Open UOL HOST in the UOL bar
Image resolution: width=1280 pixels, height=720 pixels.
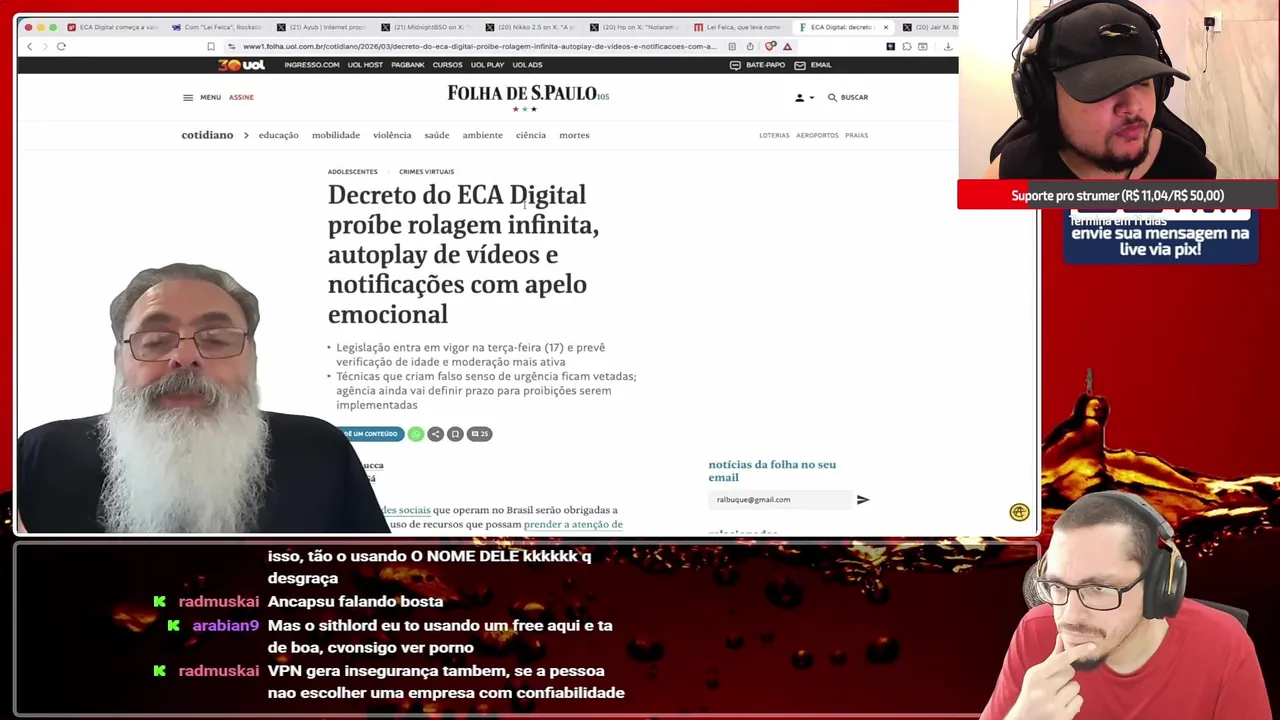365,65
